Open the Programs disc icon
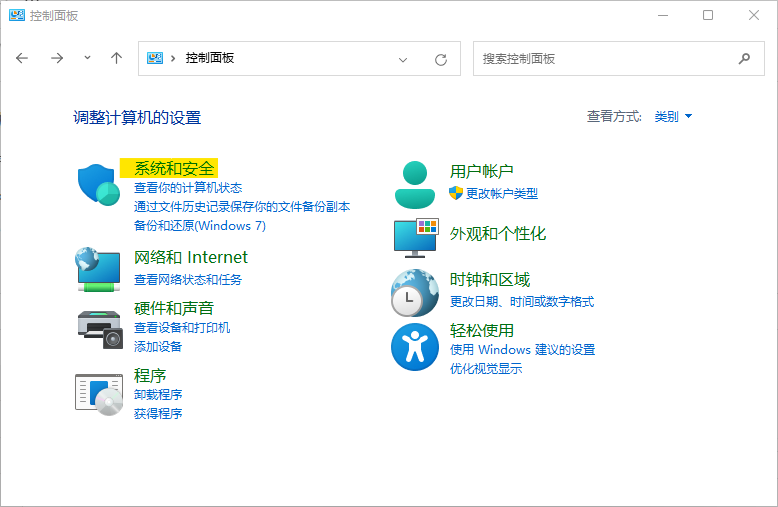 point(98,392)
